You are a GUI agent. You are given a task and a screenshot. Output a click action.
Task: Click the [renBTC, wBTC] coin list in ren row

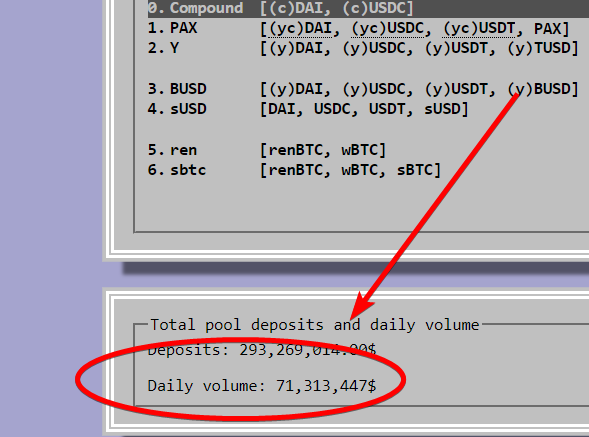[323, 150]
